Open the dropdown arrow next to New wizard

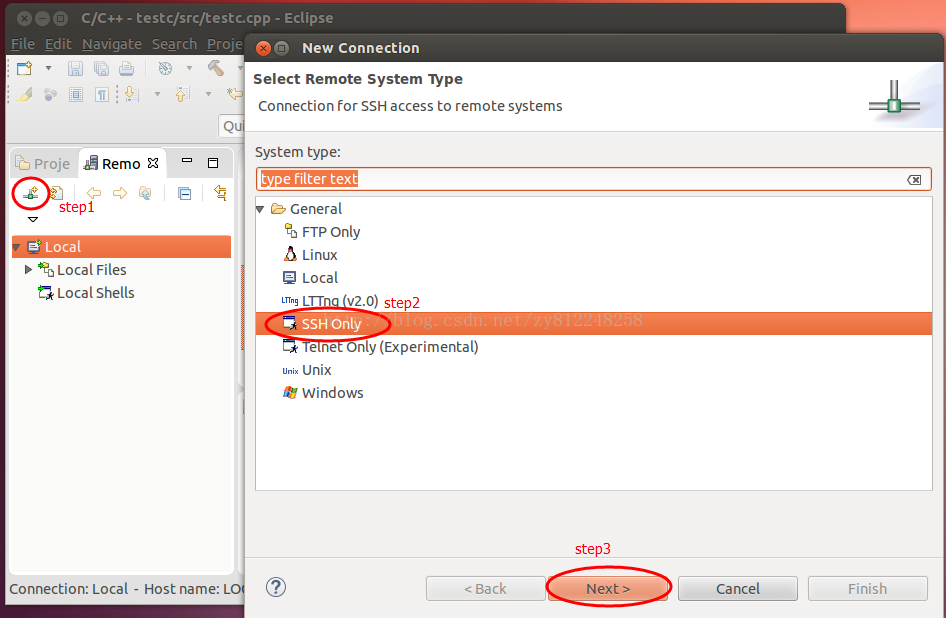pyautogui.click(x=48, y=69)
